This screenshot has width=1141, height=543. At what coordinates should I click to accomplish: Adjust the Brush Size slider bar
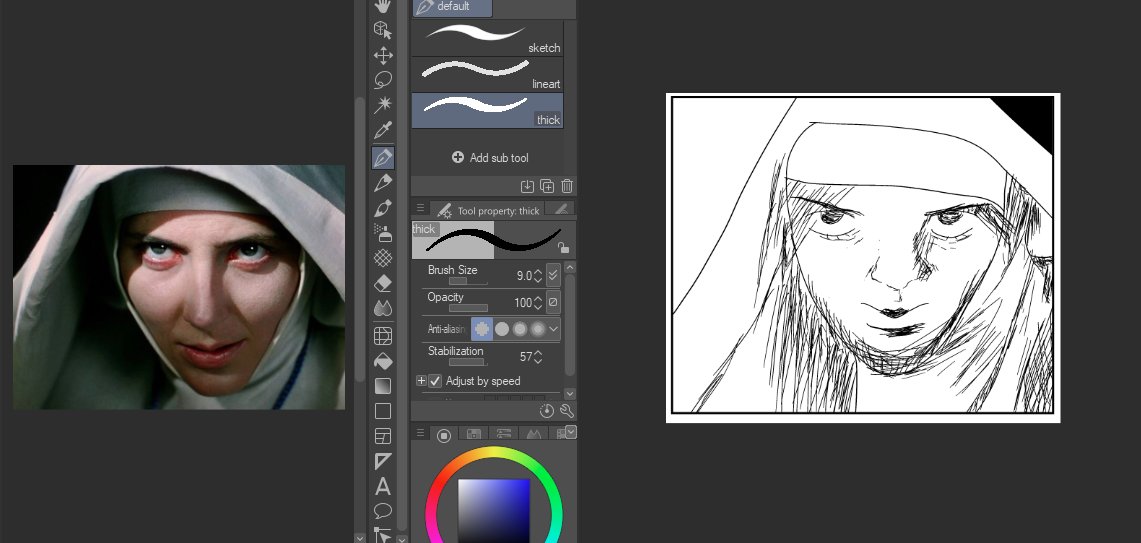point(468,281)
